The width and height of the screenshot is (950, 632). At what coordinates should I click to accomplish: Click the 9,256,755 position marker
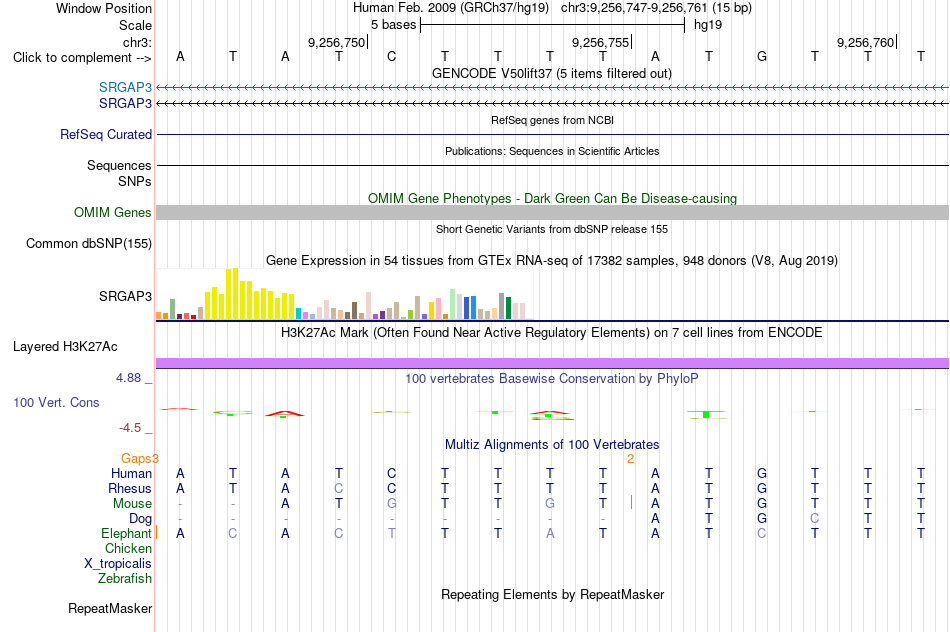coord(600,42)
